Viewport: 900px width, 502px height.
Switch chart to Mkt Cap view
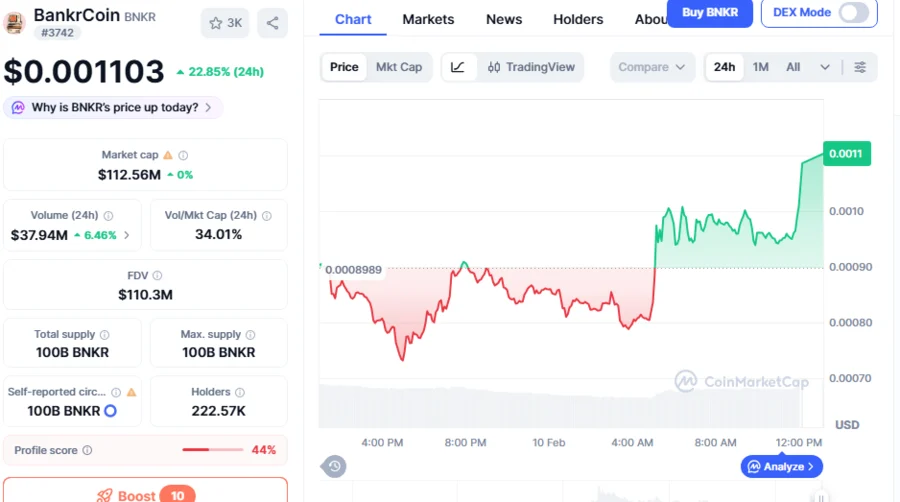point(399,67)
